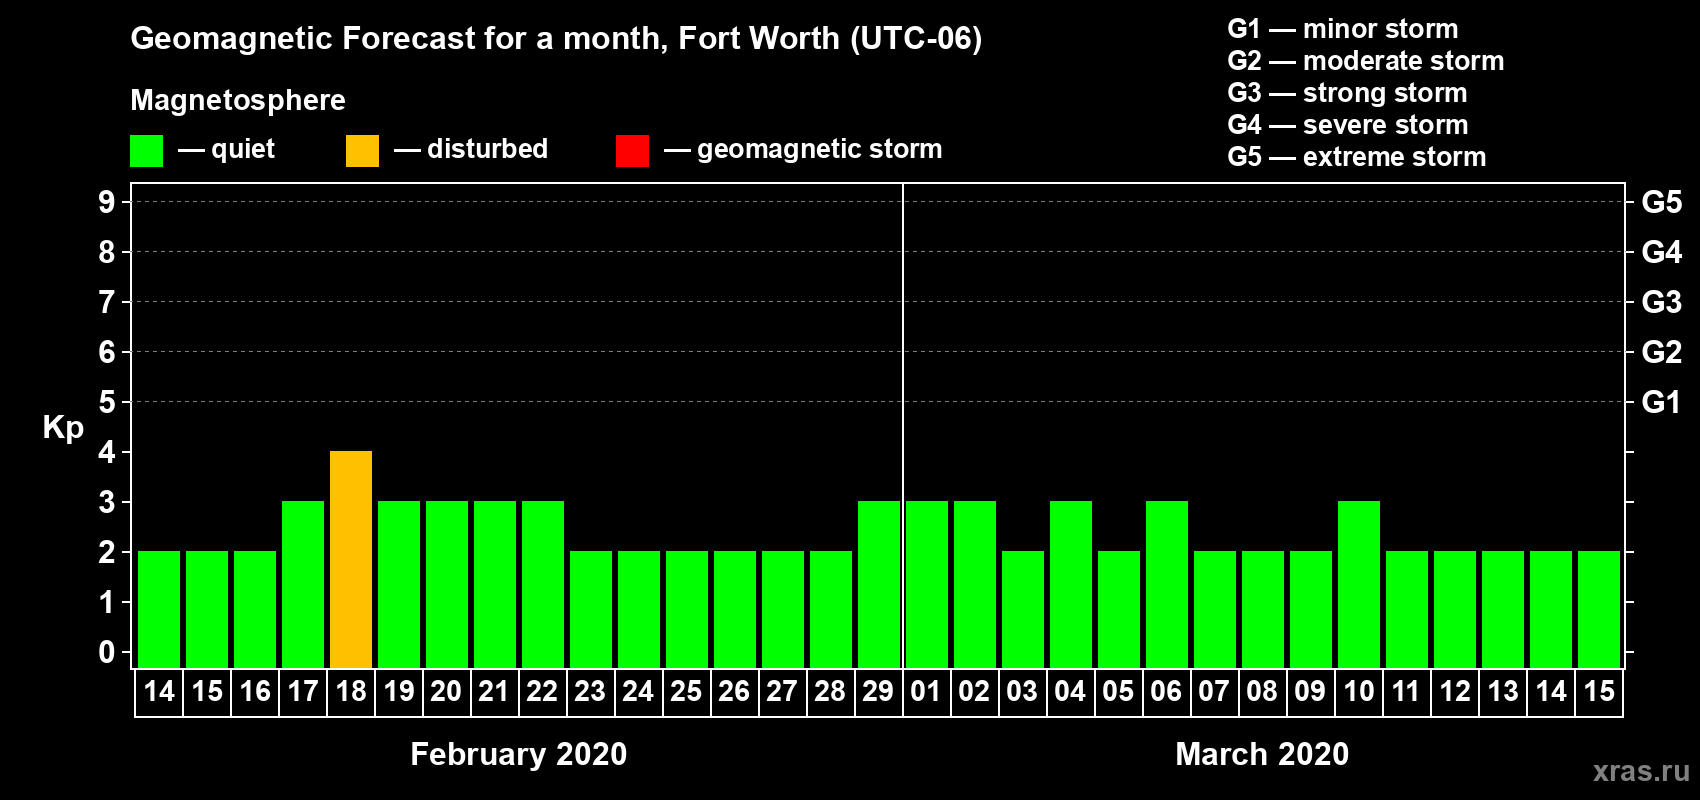
Task: Select the green bar for March 04
Action: pyautogui.click(x=1071, y=584)
